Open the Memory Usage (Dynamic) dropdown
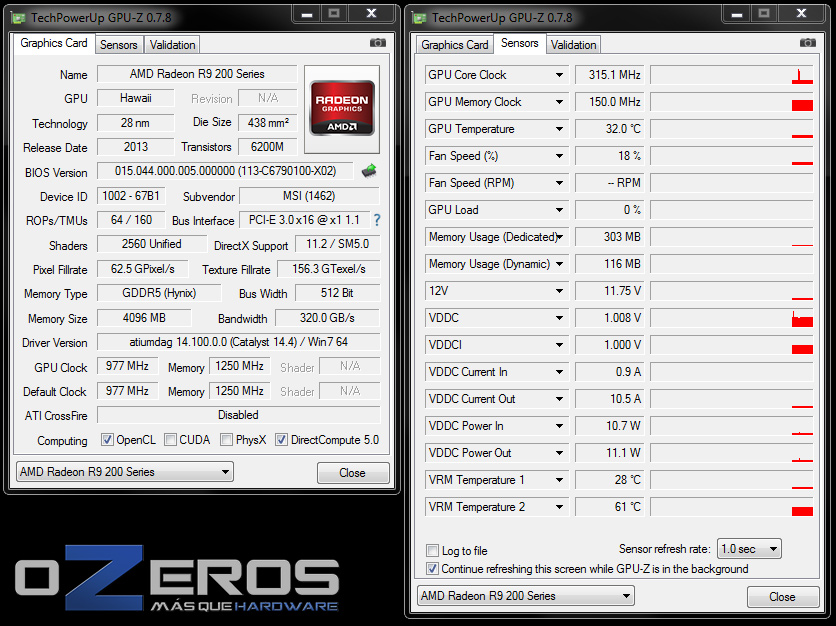The height and width of the screenshot is (626, 836). point(559,264)
